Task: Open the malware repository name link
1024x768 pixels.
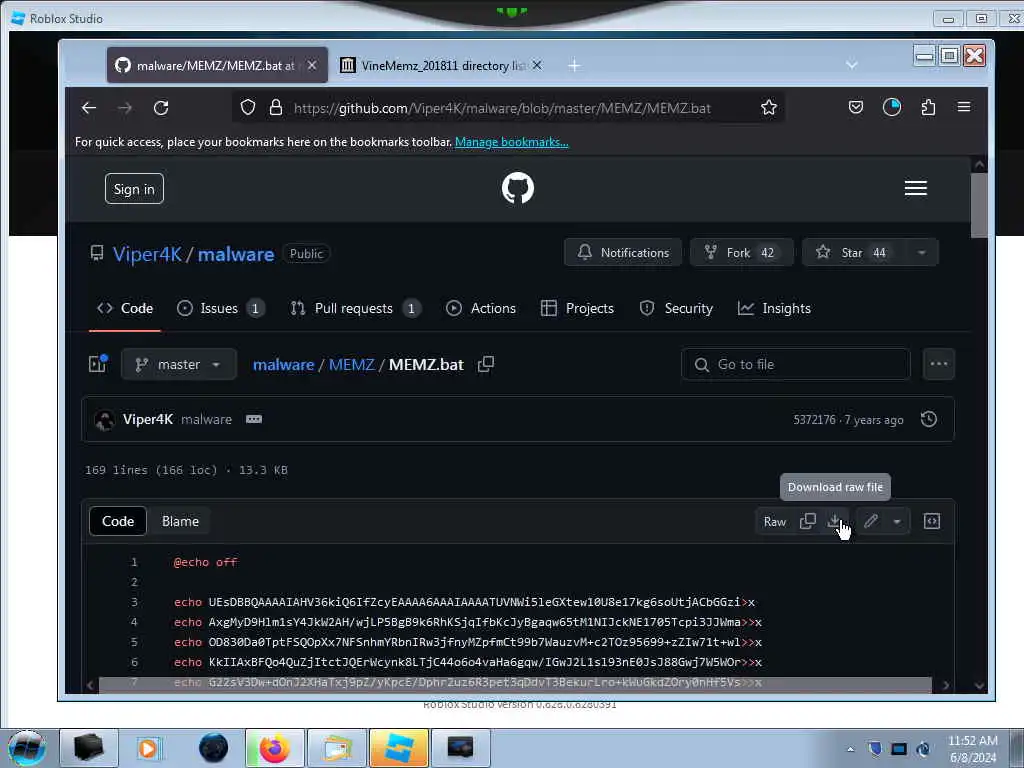Action: click(236, 253)
